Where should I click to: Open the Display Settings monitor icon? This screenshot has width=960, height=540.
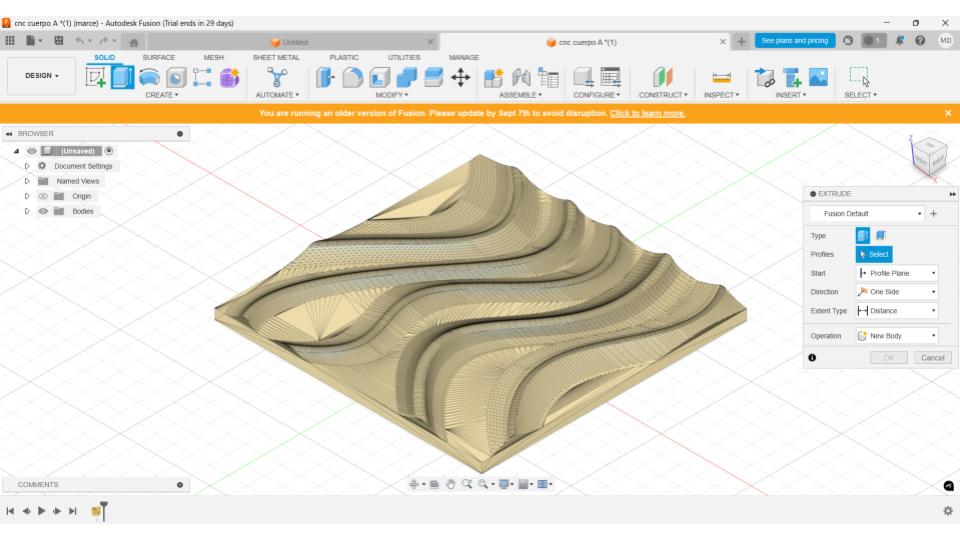[x=504, y=484]
